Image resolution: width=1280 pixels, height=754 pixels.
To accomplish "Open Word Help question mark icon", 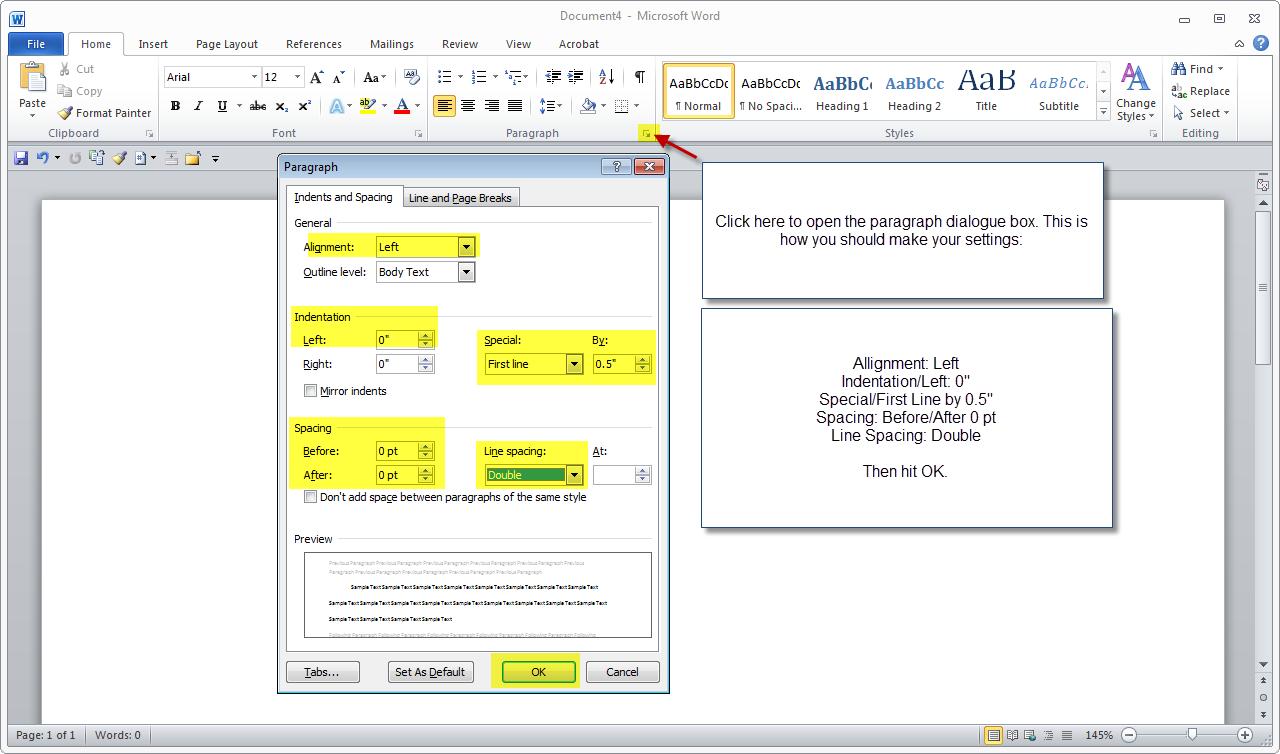I will click(1261, 43).
